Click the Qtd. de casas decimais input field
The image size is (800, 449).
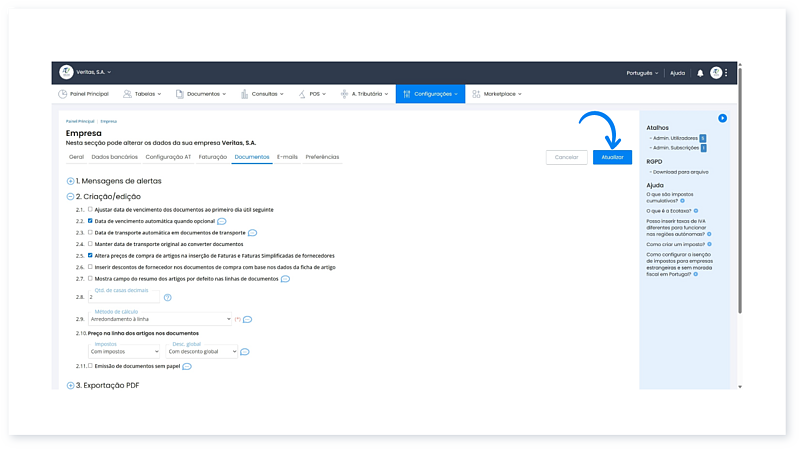[x=123, y=297]
